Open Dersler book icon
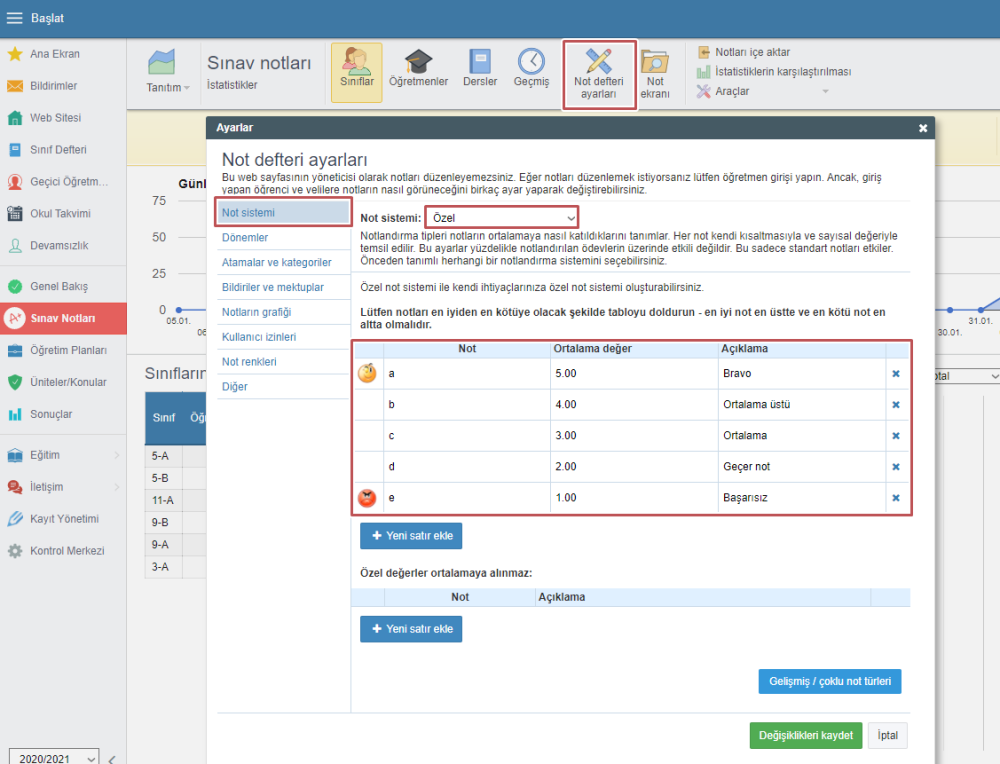The height and width of the screenshot is (764, 1000). pyautogui.click(x=480, y=62)
